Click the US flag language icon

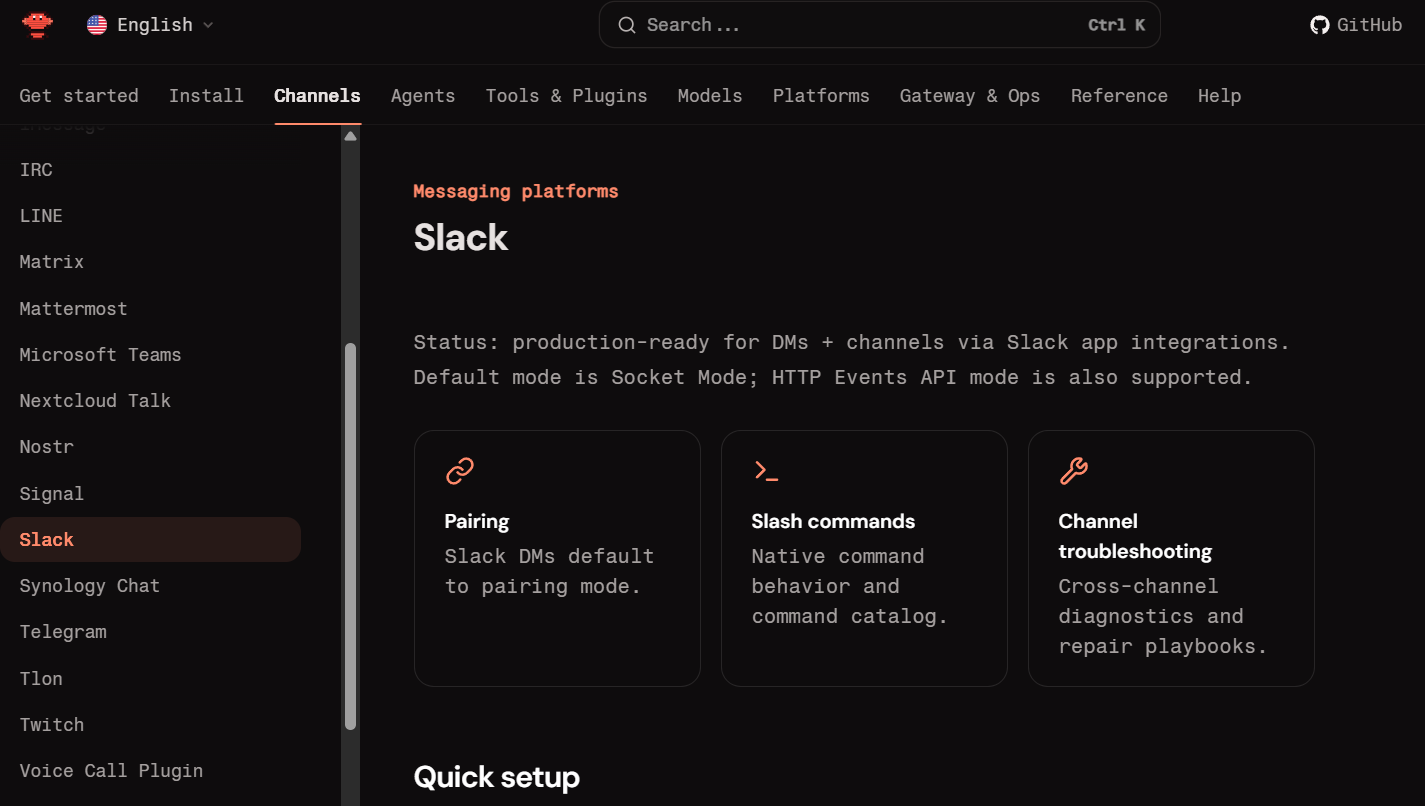pyautogui.click(x=97, y=25)
